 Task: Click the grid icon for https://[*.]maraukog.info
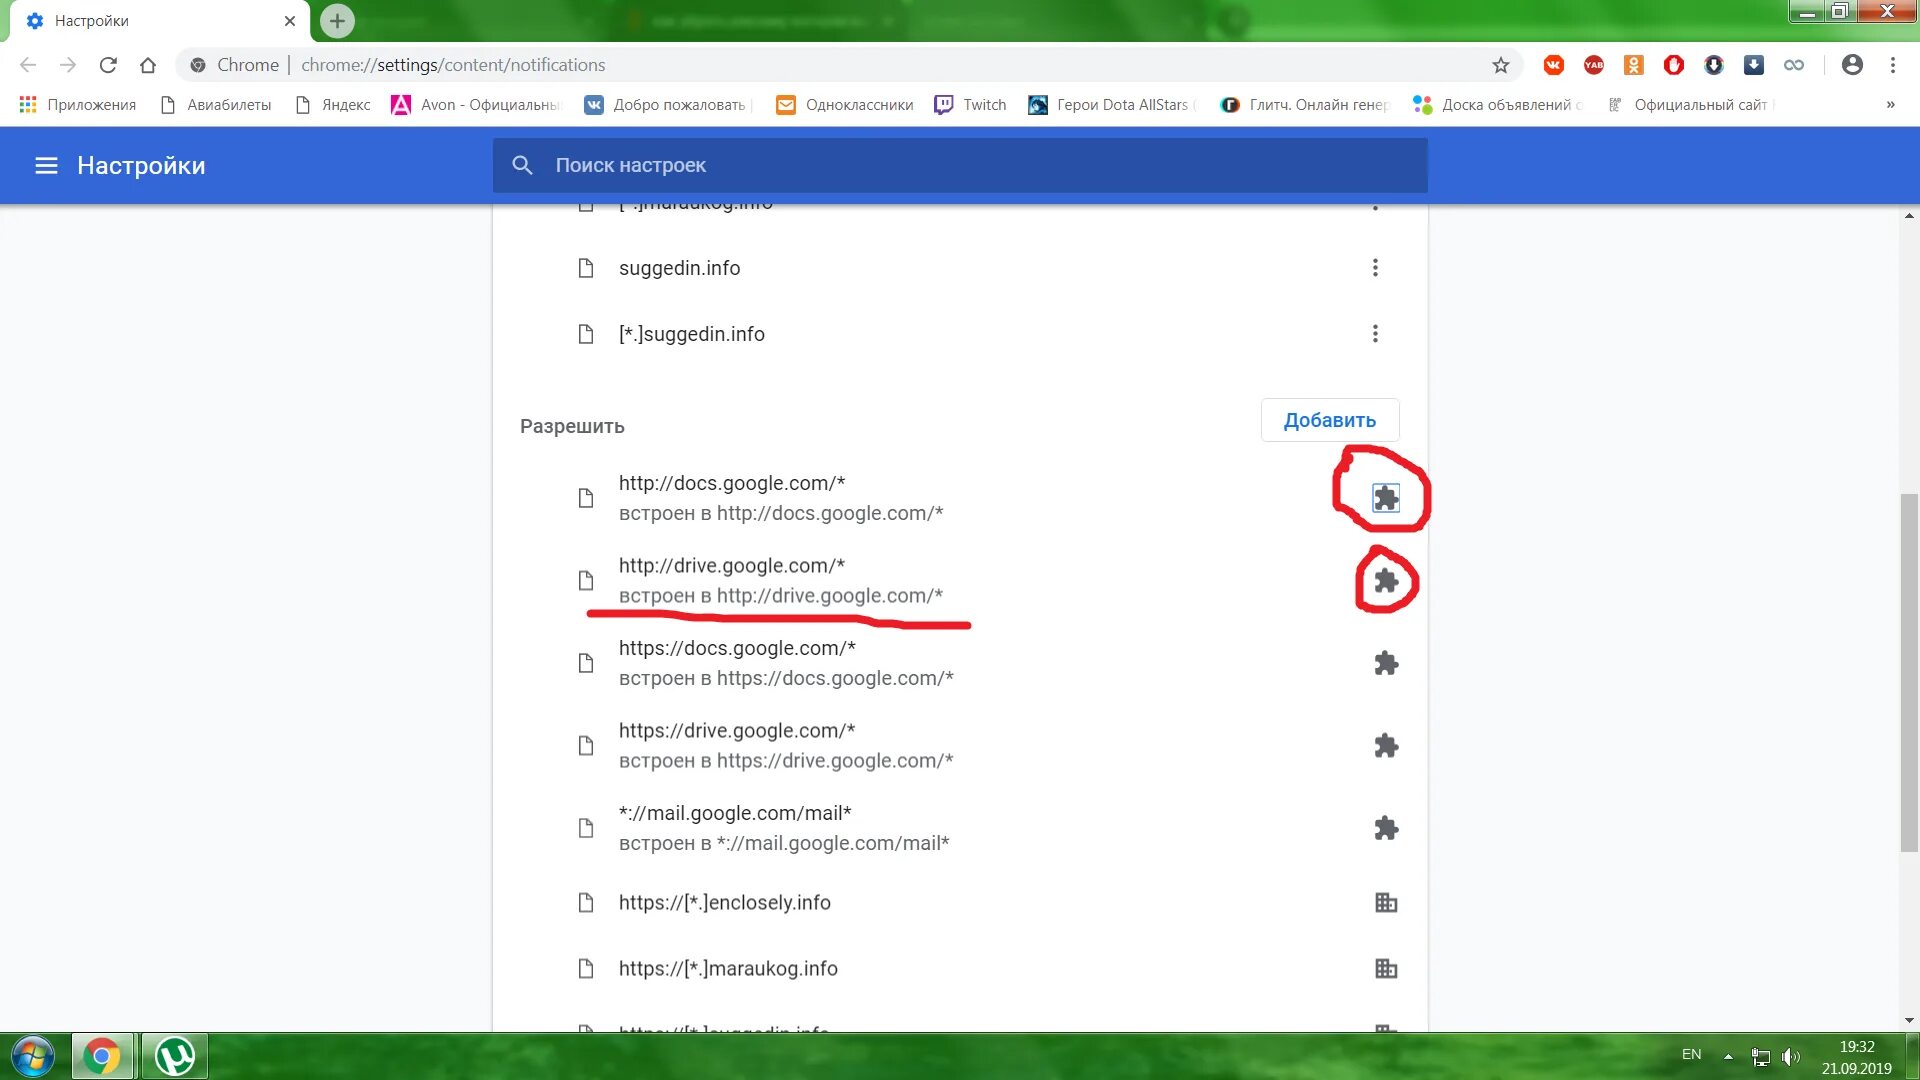tap(1385, 968)
